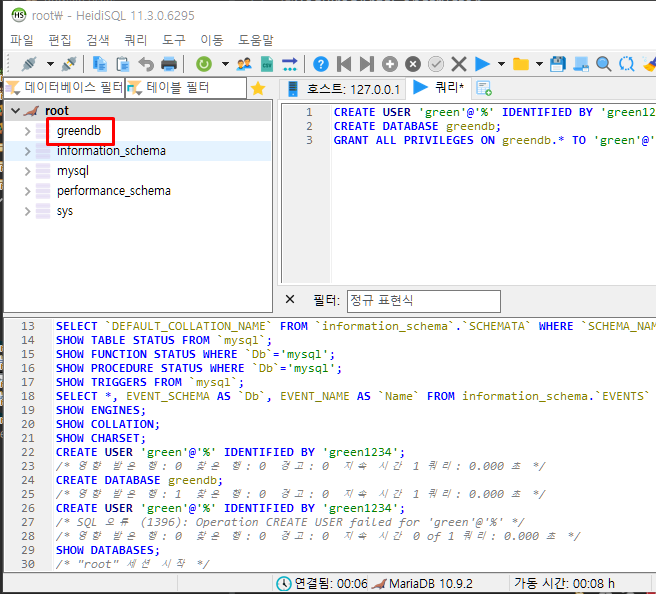This screenshot has height=594, width=656.
Task: Click the magnifier search icon
Action: pos(604,64)
